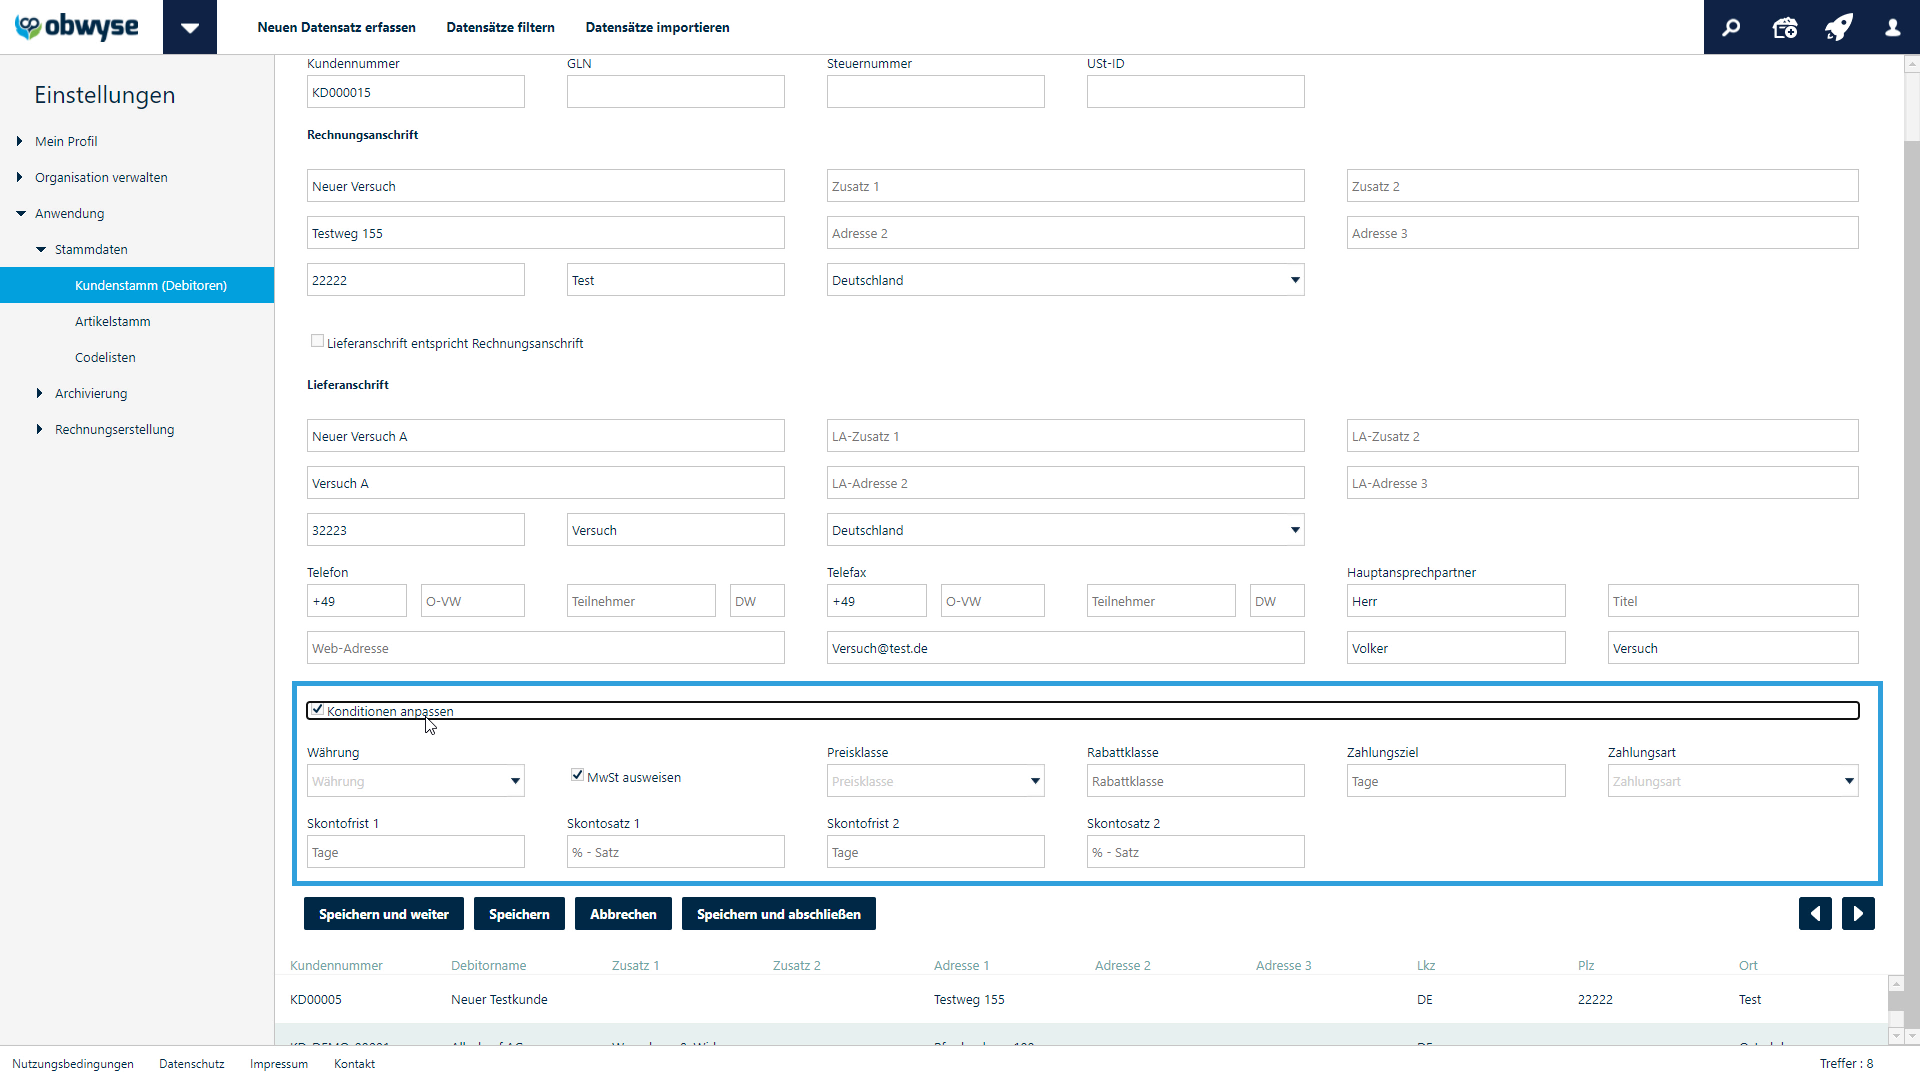Screen dimensions: 1920x1080
Task: Uncheck Konditionen anpassen checkbox
Action: coord(317,709)
